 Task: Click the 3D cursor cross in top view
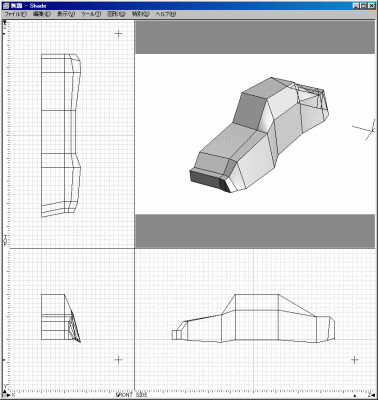point(118,33)
